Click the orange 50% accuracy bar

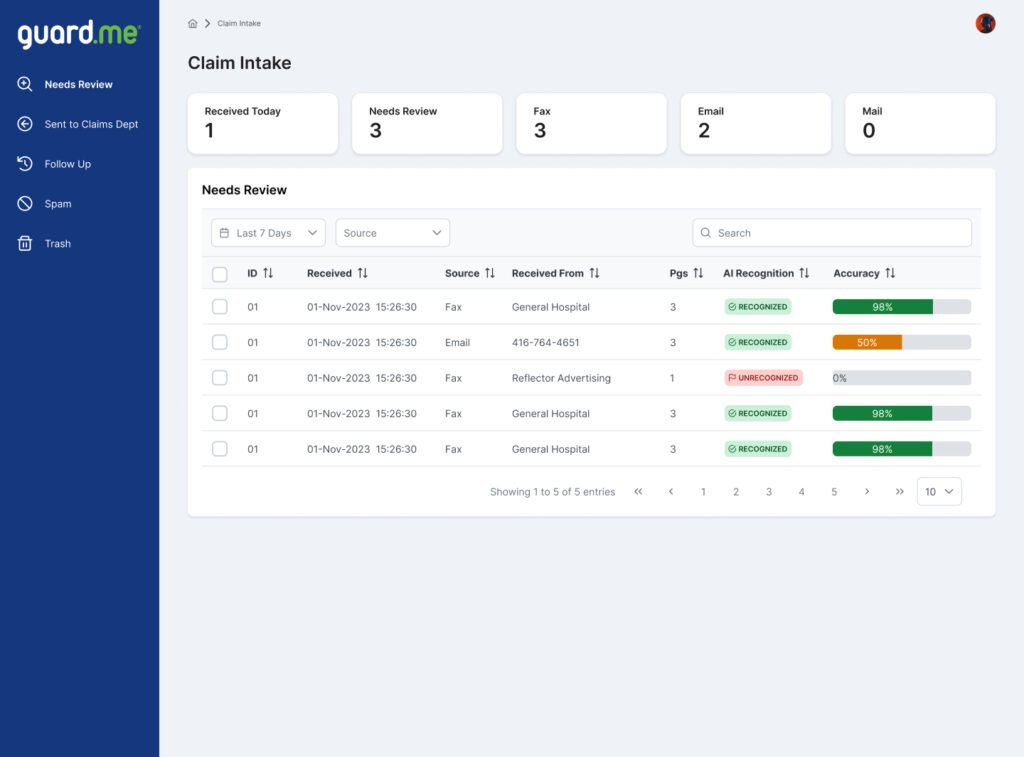click(867, 342)
